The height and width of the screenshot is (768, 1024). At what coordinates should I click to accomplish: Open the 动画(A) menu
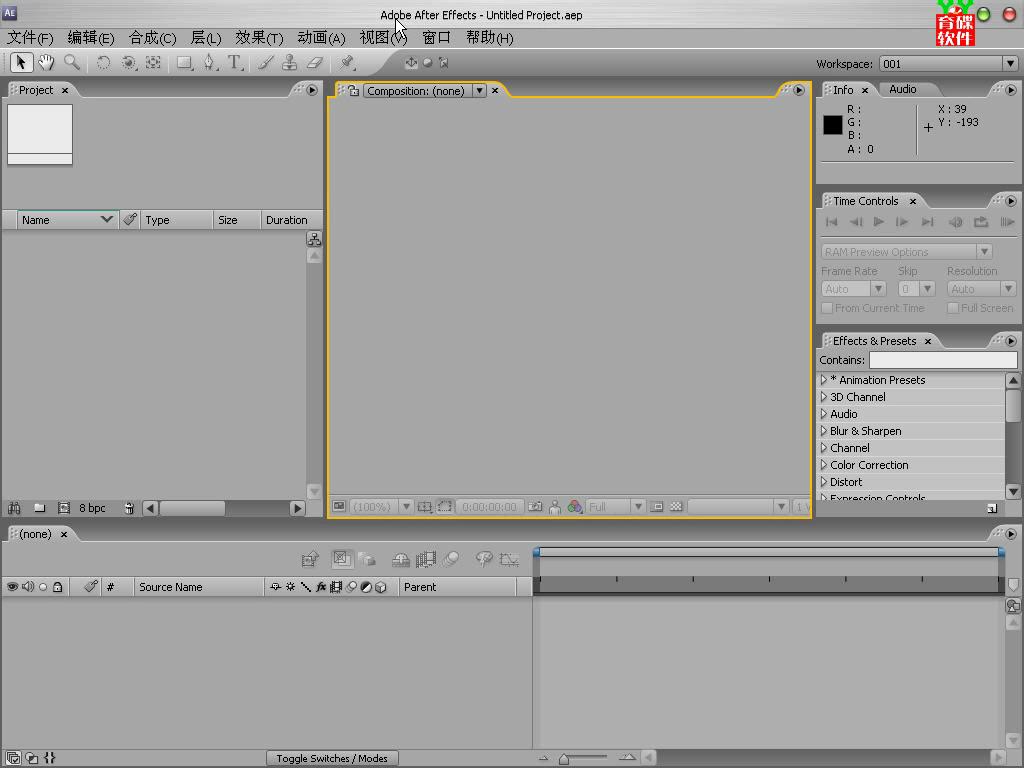[x=321, y=38]
